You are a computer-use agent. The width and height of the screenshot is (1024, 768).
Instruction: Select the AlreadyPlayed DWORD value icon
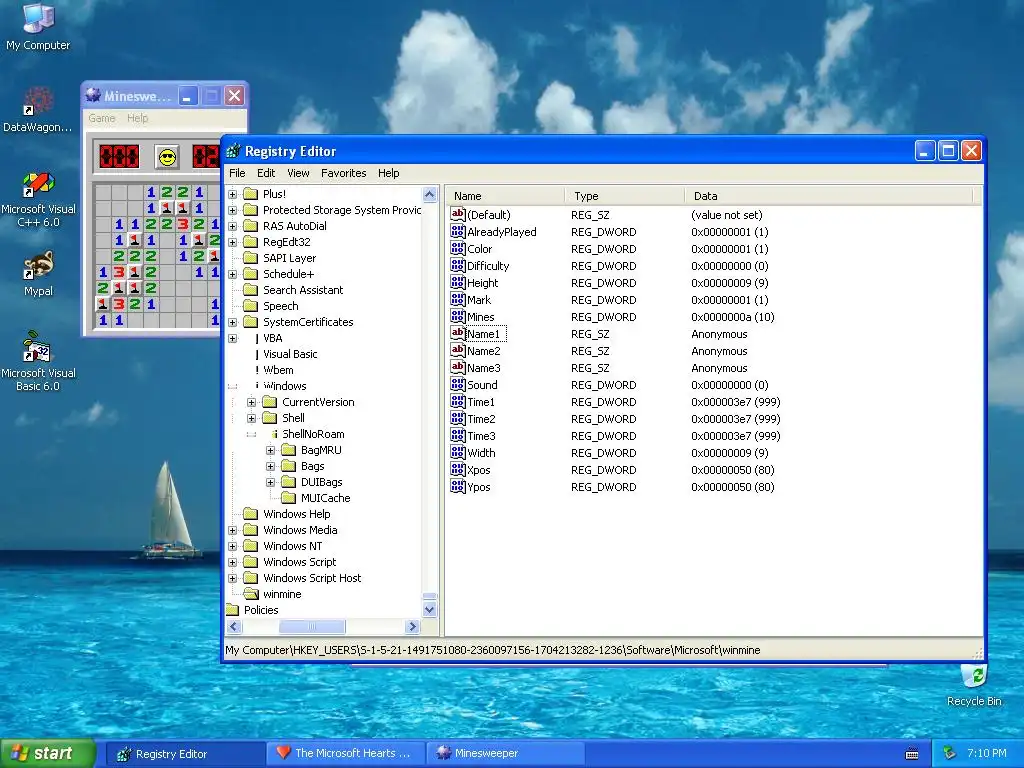(457, 231)
